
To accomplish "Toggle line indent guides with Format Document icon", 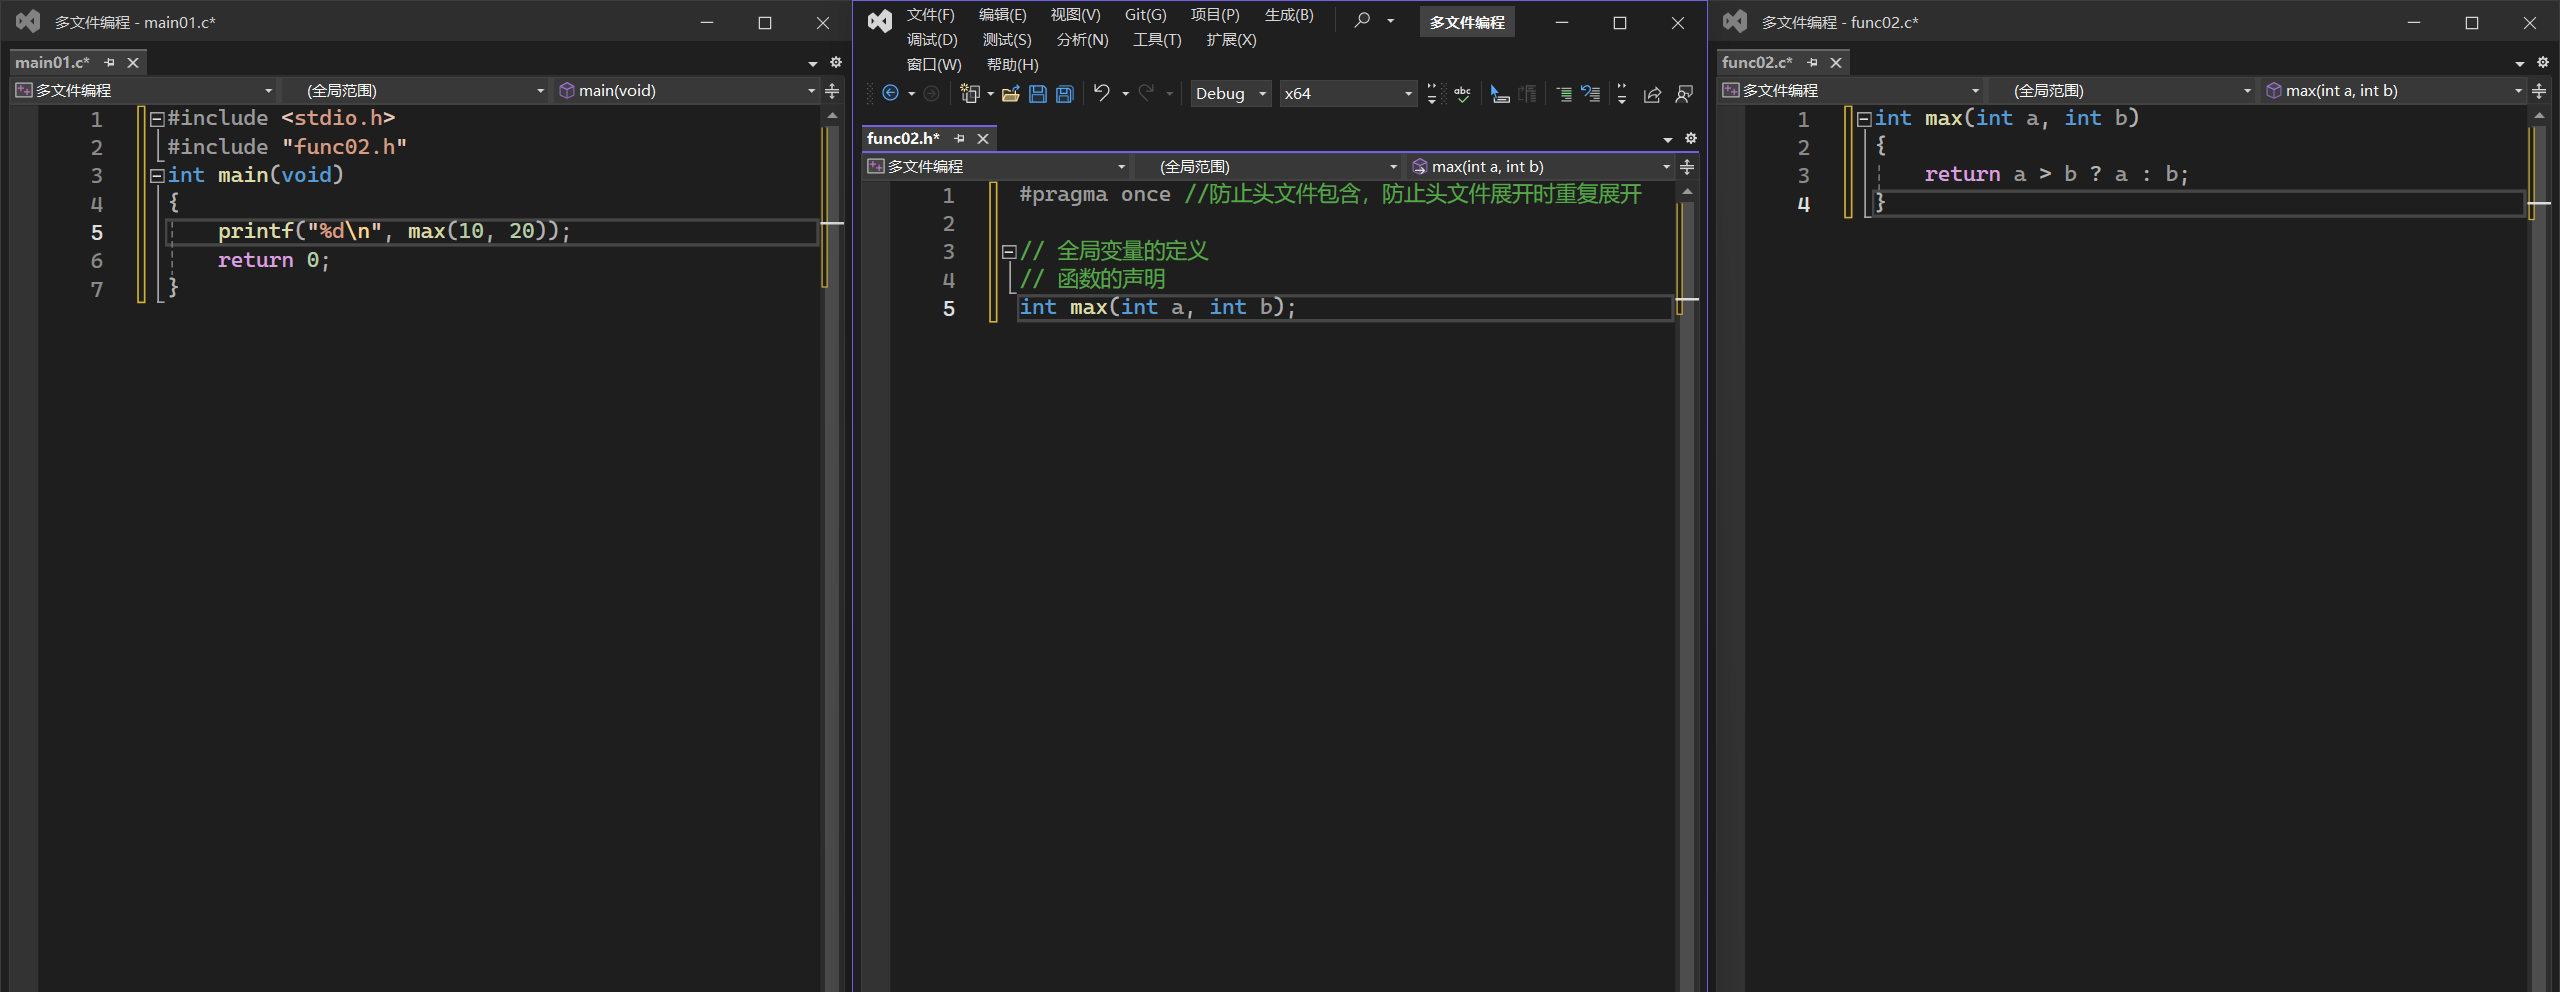I will [1528, 93].
